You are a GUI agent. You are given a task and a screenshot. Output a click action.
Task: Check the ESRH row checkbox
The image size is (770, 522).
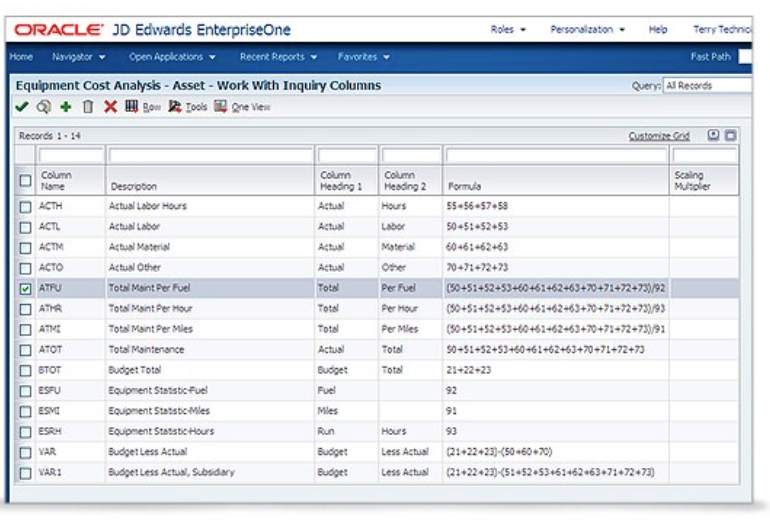pos(26,432)
